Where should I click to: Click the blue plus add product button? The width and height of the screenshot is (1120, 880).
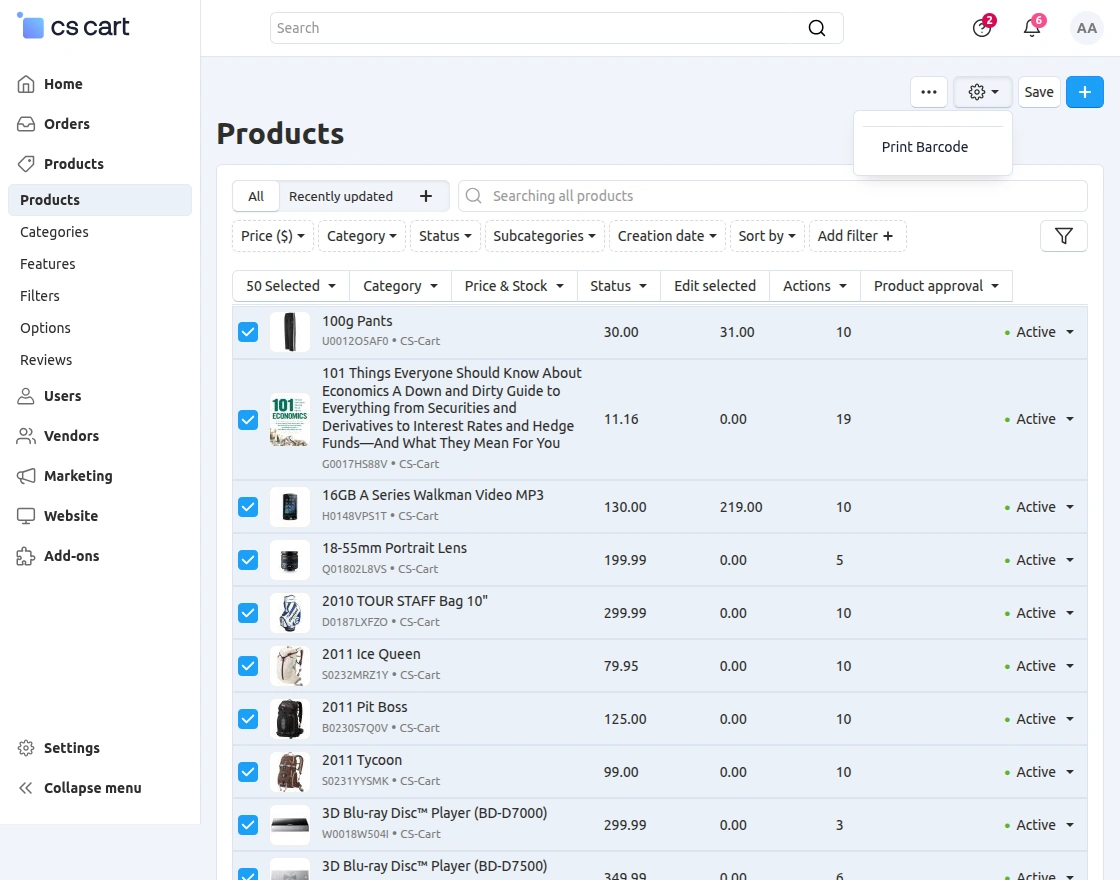(1084, 92)
